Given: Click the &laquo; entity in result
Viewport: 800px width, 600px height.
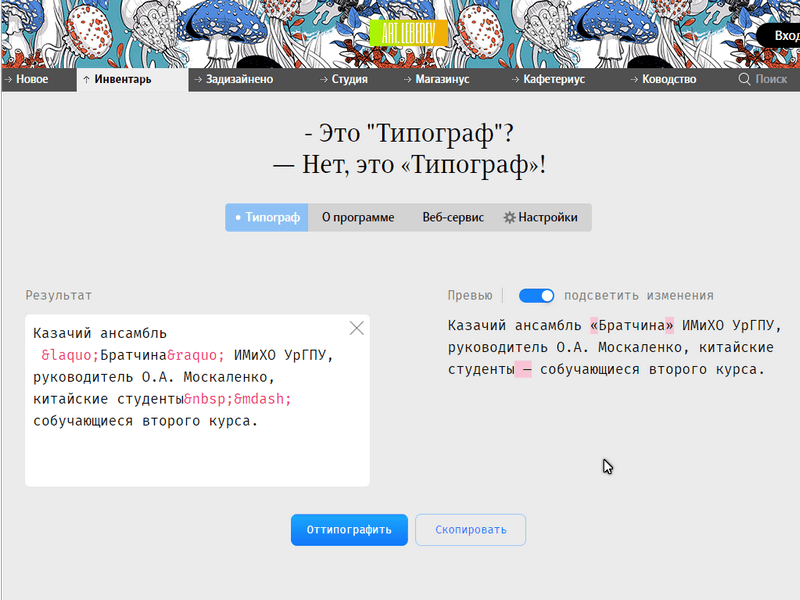Looking at the screenshot, I should click(70, 355).
